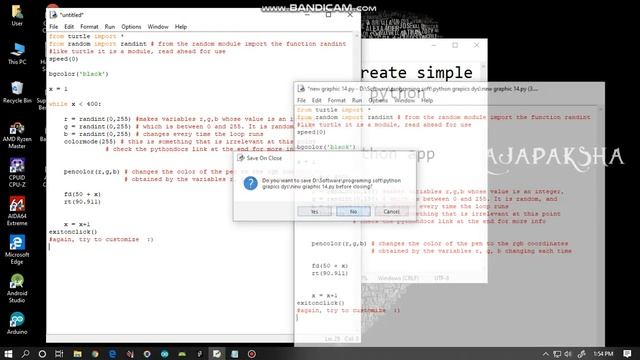This screenshot has height=360, width=640.
Task: Click 'fd(50 + x)' line in untitled editor
Action: (x=82, y=194)
